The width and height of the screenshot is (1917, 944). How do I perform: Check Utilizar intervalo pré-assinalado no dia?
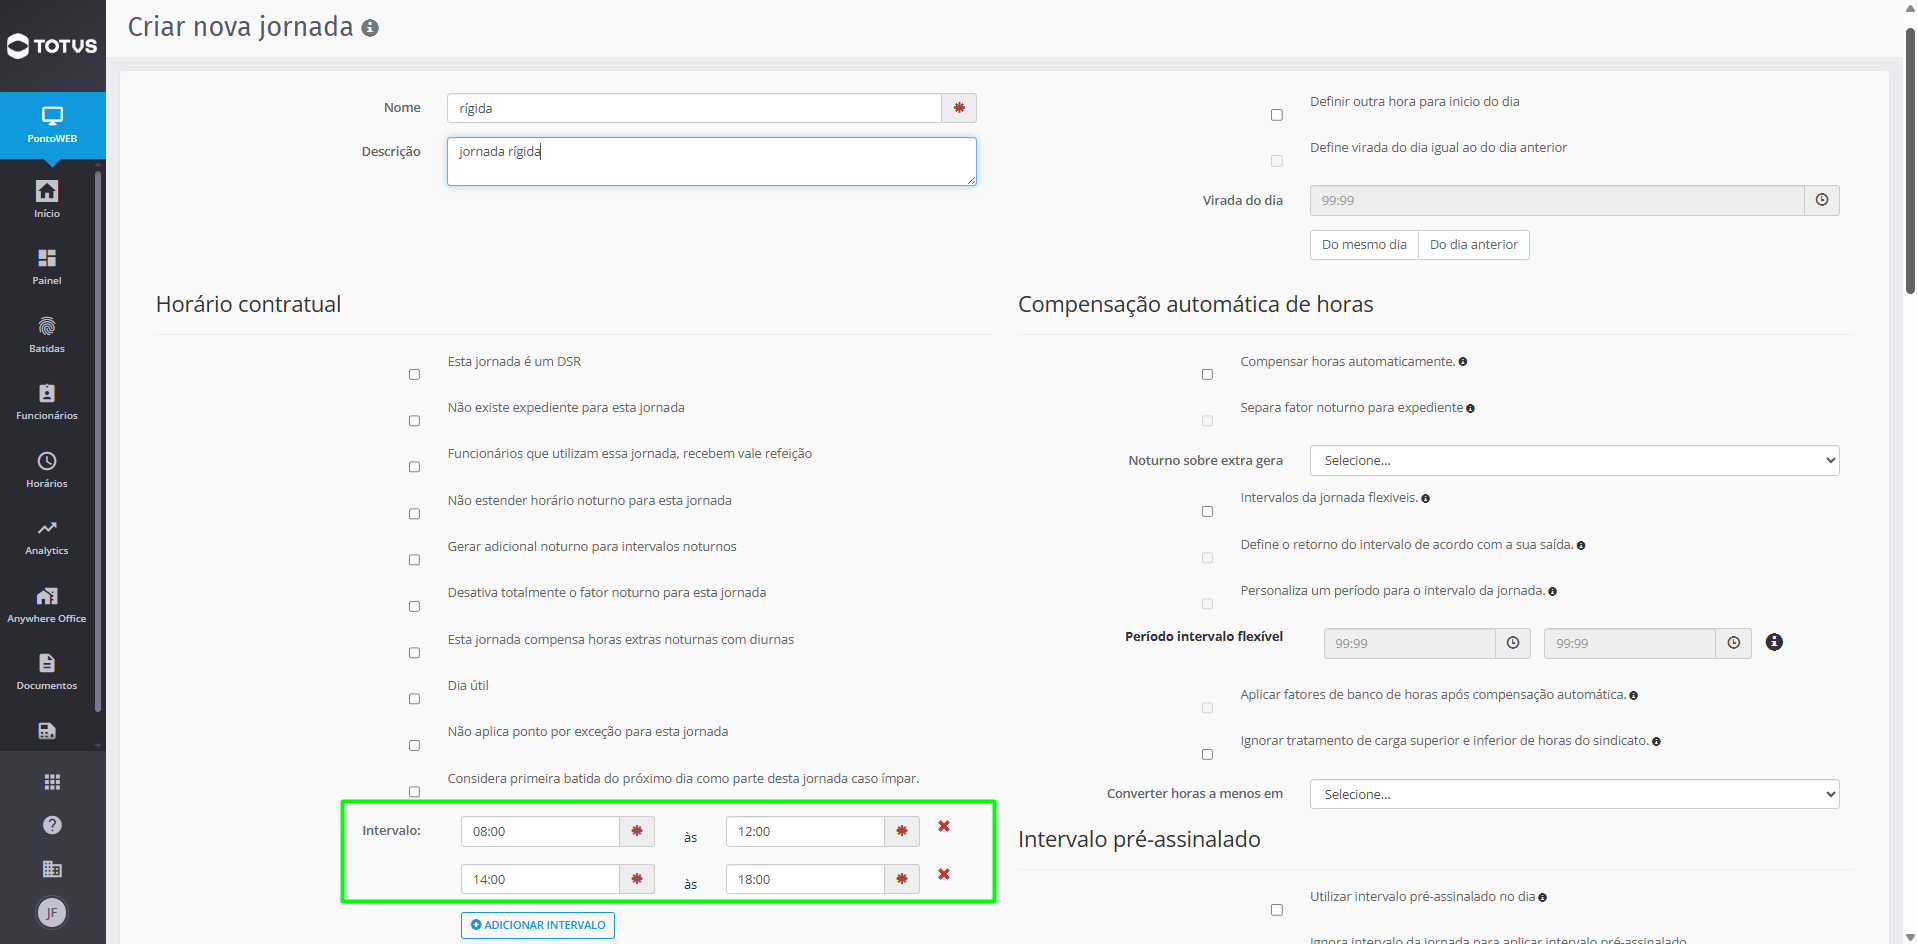pyautogui.click(x=1277, y=910)
